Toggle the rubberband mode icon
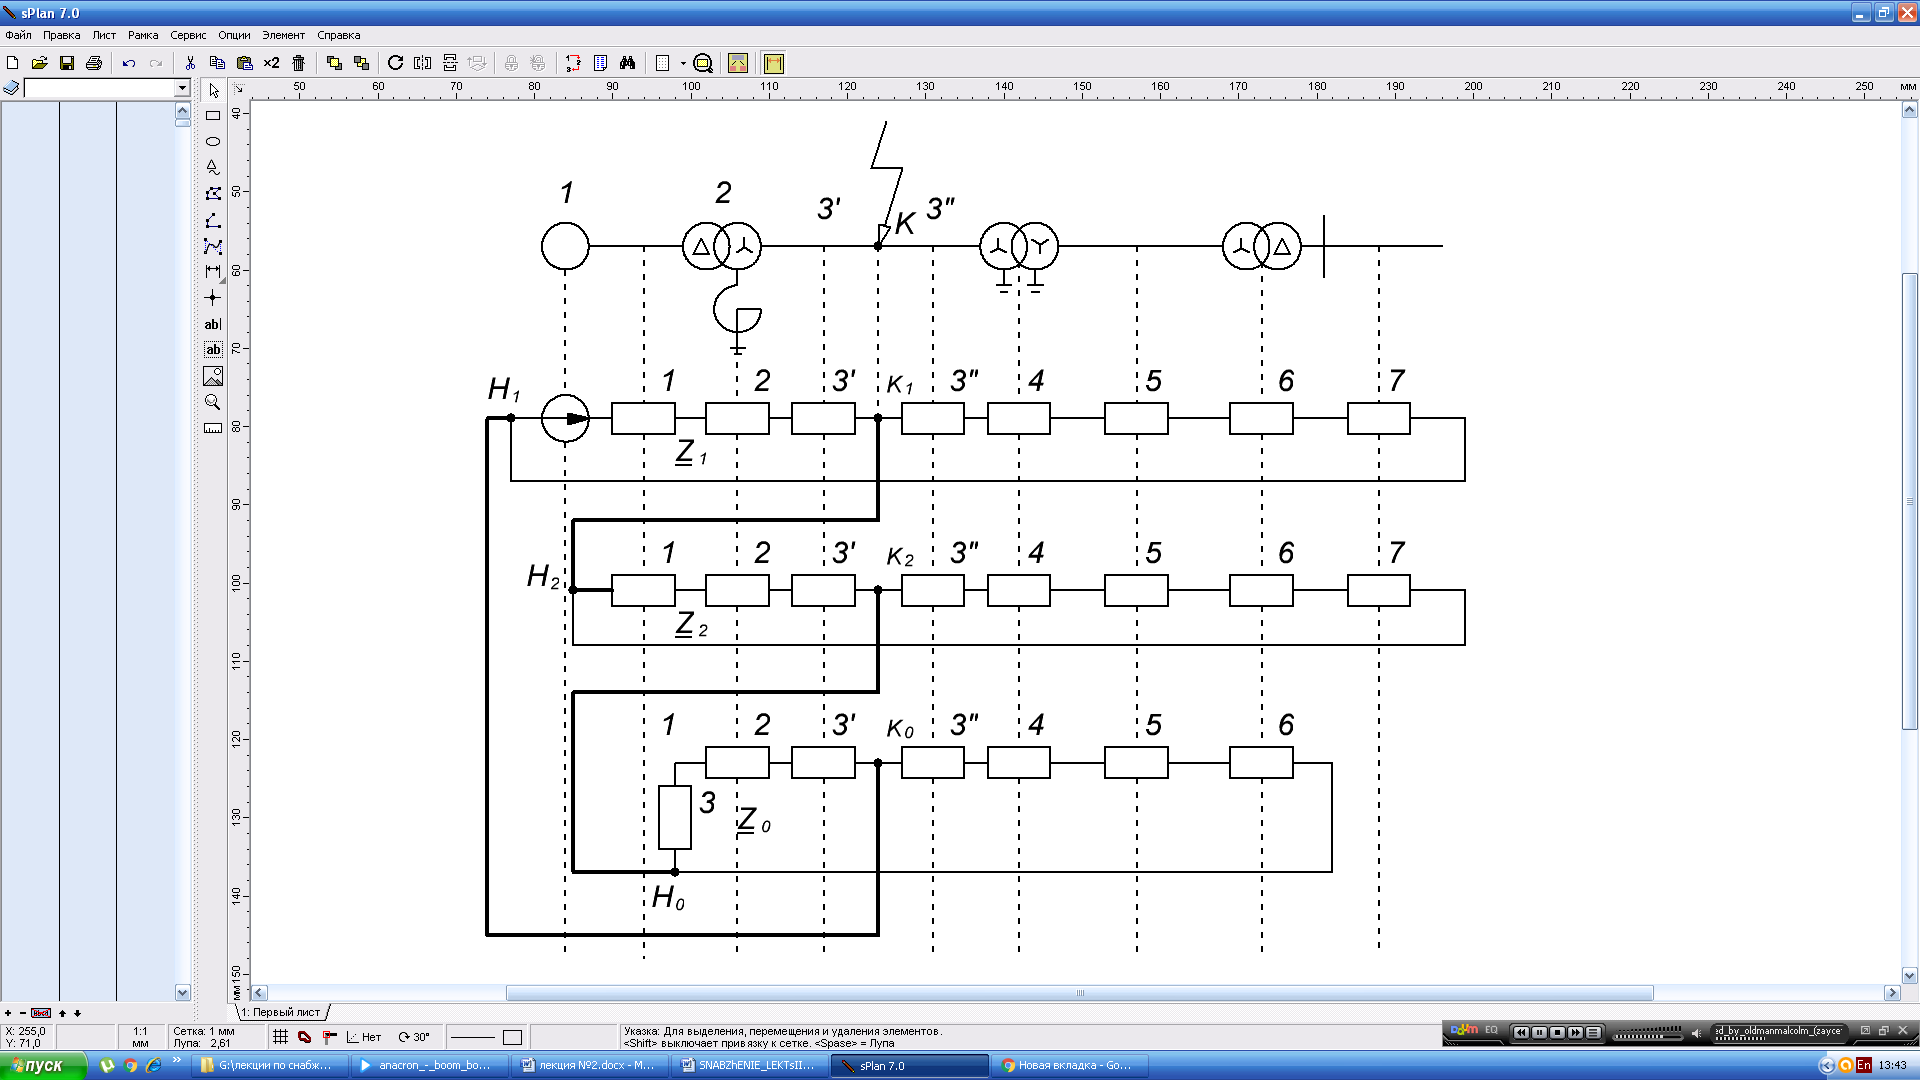 coord(305,1037)
